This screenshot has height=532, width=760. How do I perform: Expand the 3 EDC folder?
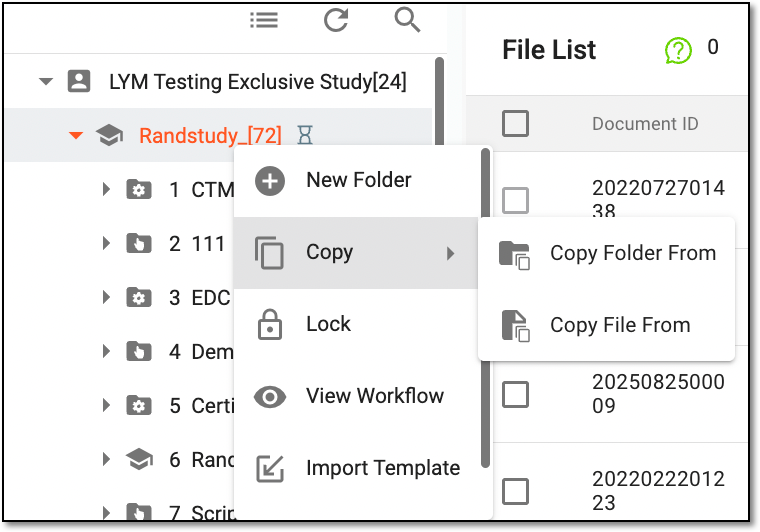coord(106,297)
